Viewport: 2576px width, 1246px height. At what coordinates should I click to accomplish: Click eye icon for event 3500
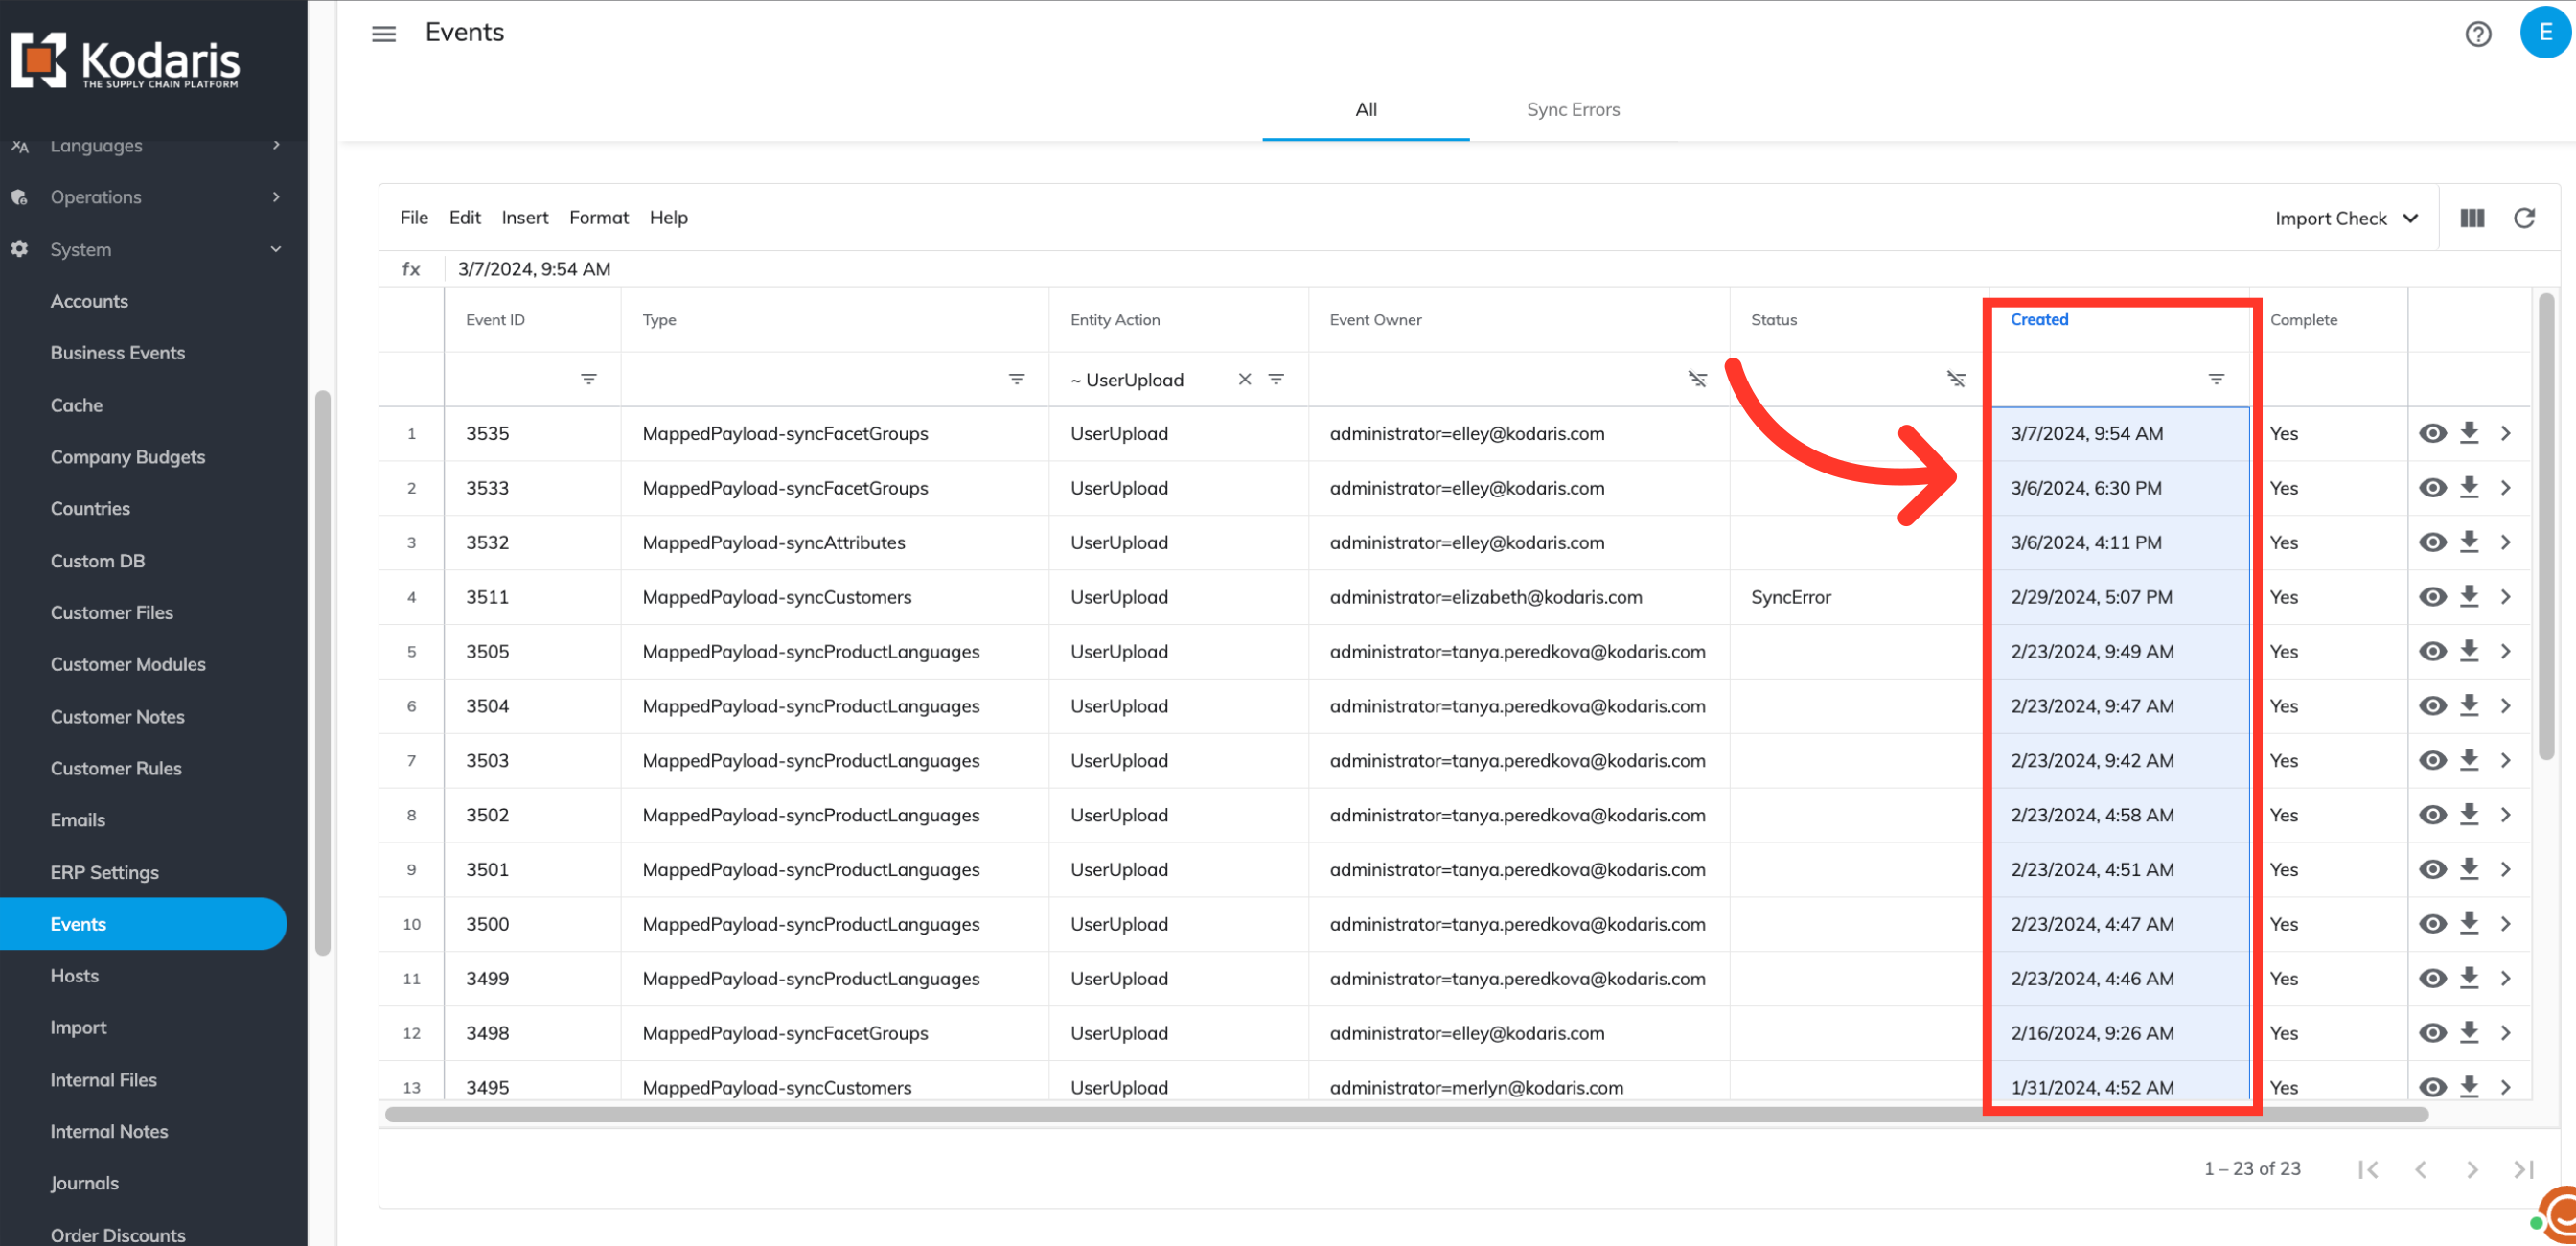[x=2432, y=924]
